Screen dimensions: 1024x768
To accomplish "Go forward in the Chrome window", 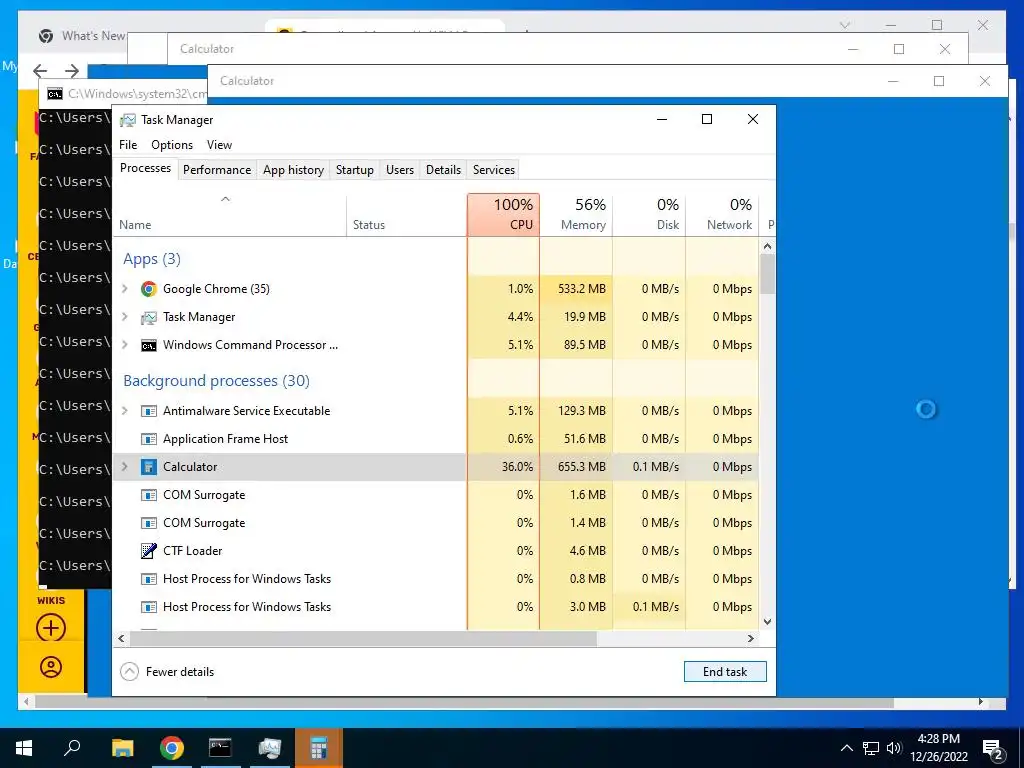I will point(72,71).
